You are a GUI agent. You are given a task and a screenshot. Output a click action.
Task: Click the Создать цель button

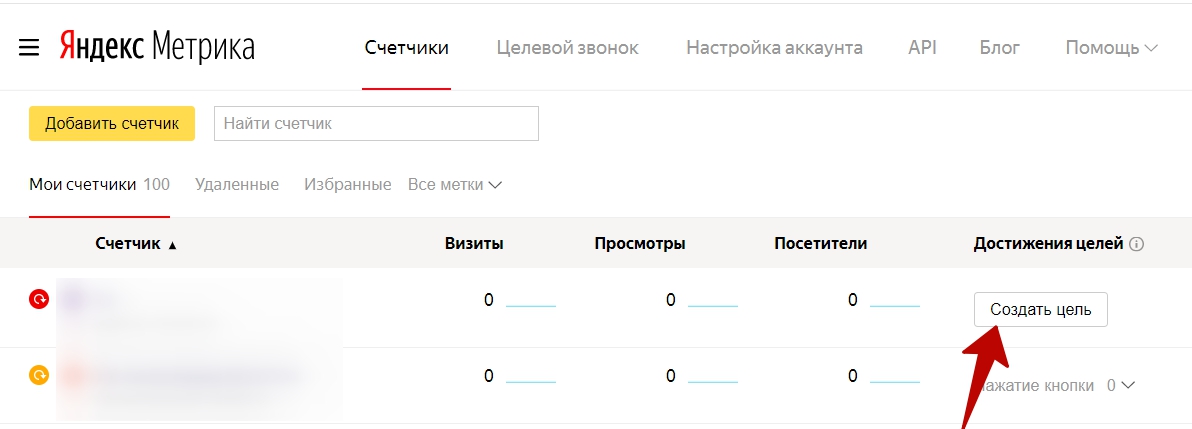tap(1040, 309)
